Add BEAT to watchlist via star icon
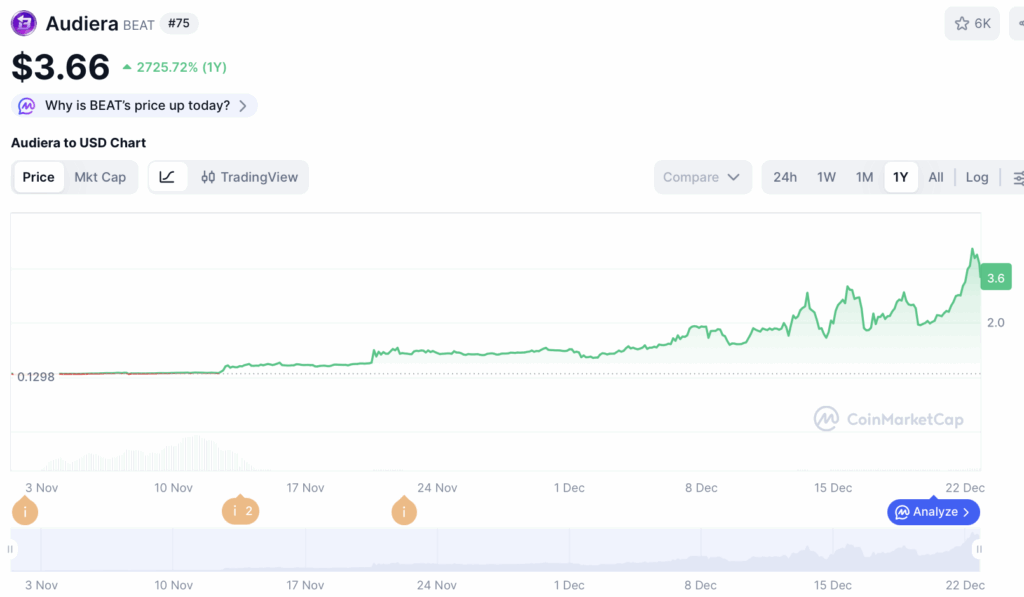 tap(961, 24)
